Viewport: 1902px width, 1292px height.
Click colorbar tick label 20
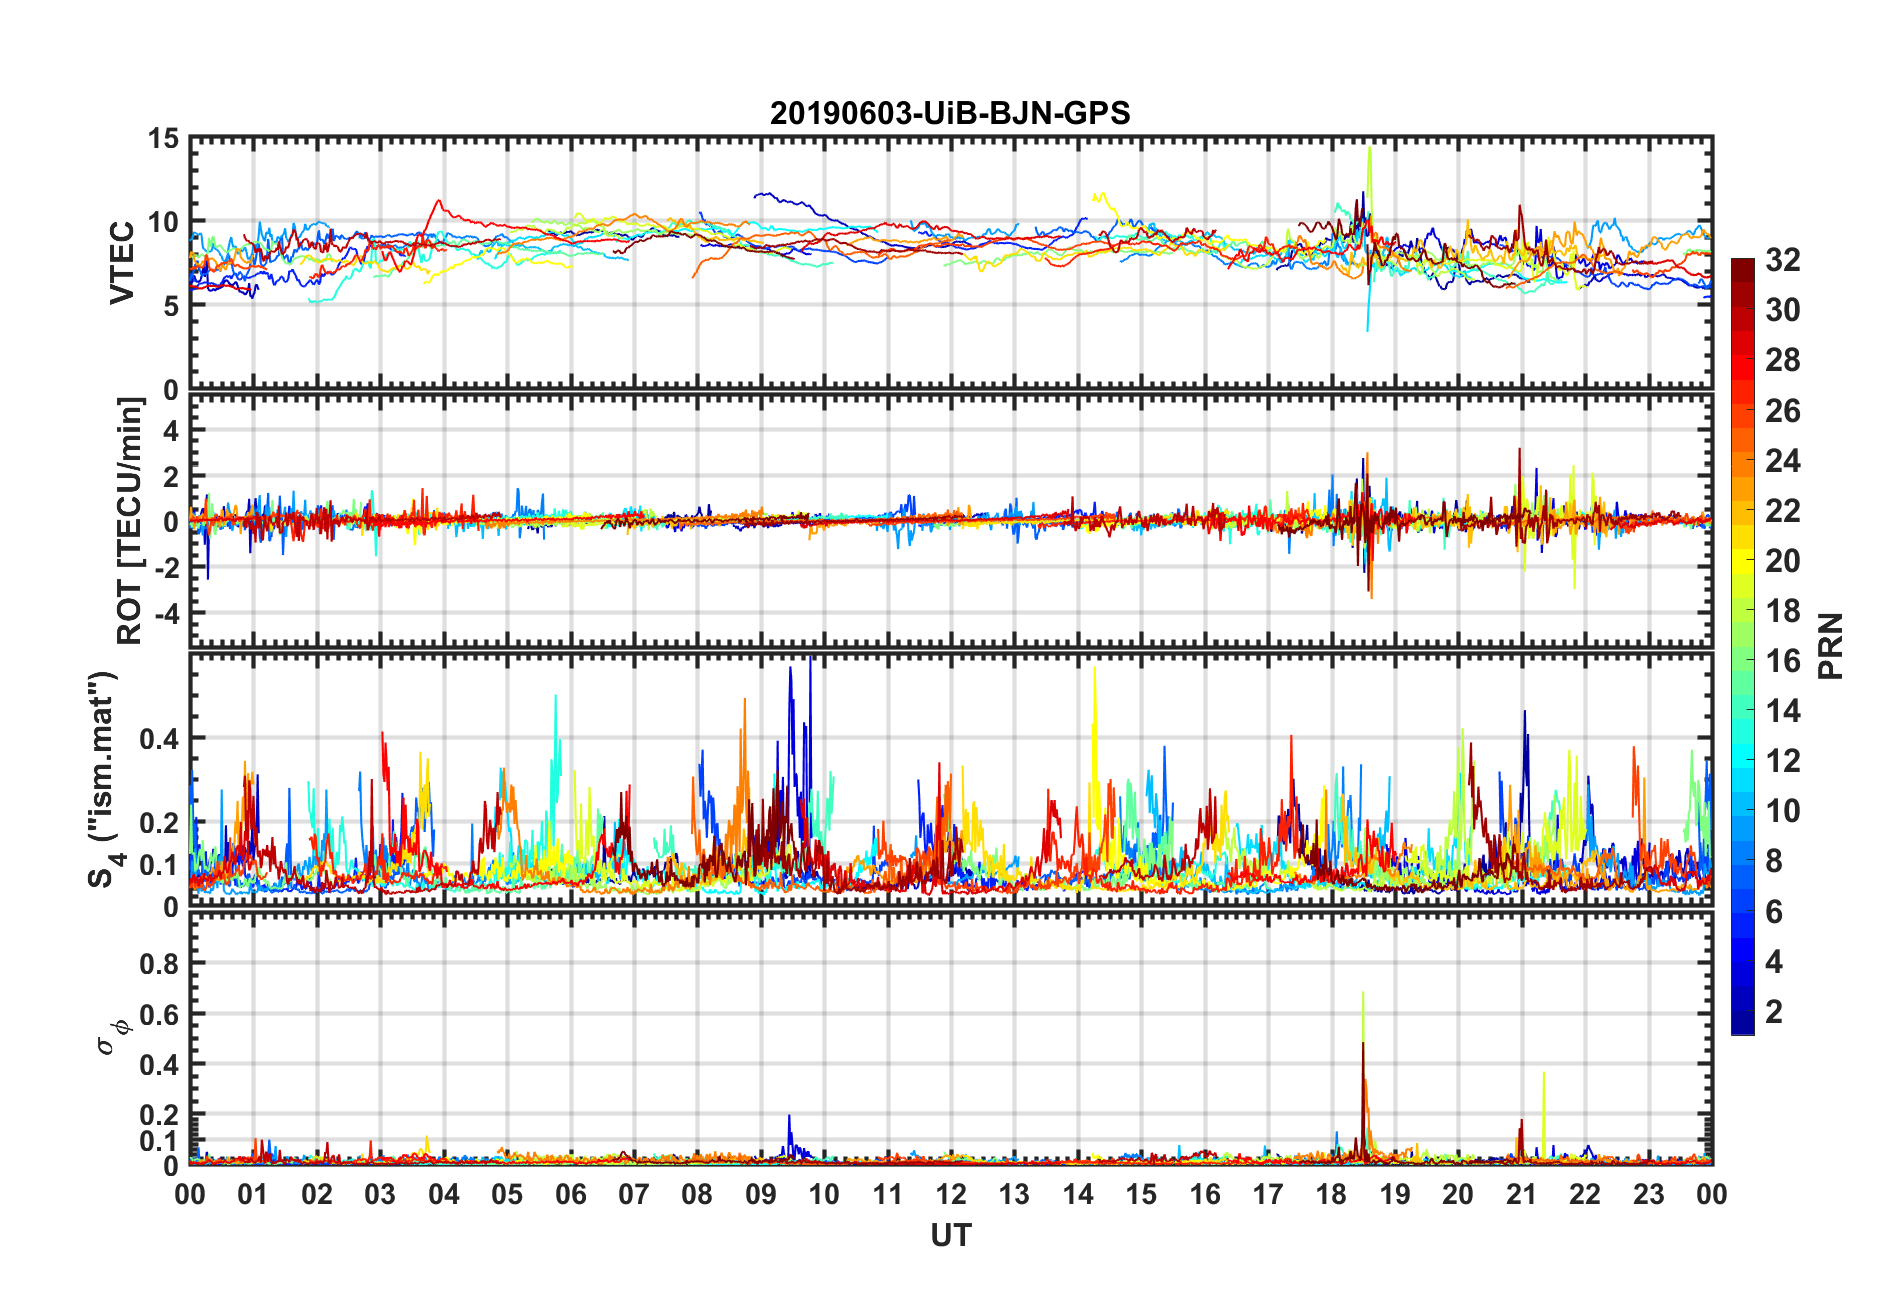(x=1783, y=561)
